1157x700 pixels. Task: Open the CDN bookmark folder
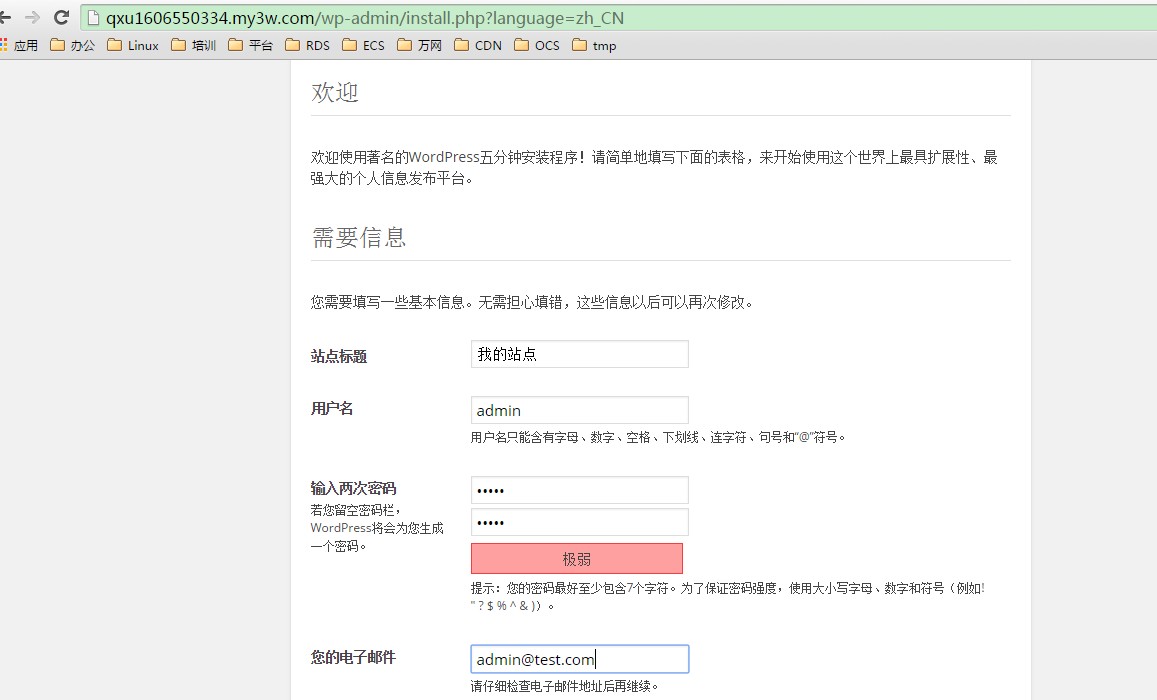click(x=477, y=45)
